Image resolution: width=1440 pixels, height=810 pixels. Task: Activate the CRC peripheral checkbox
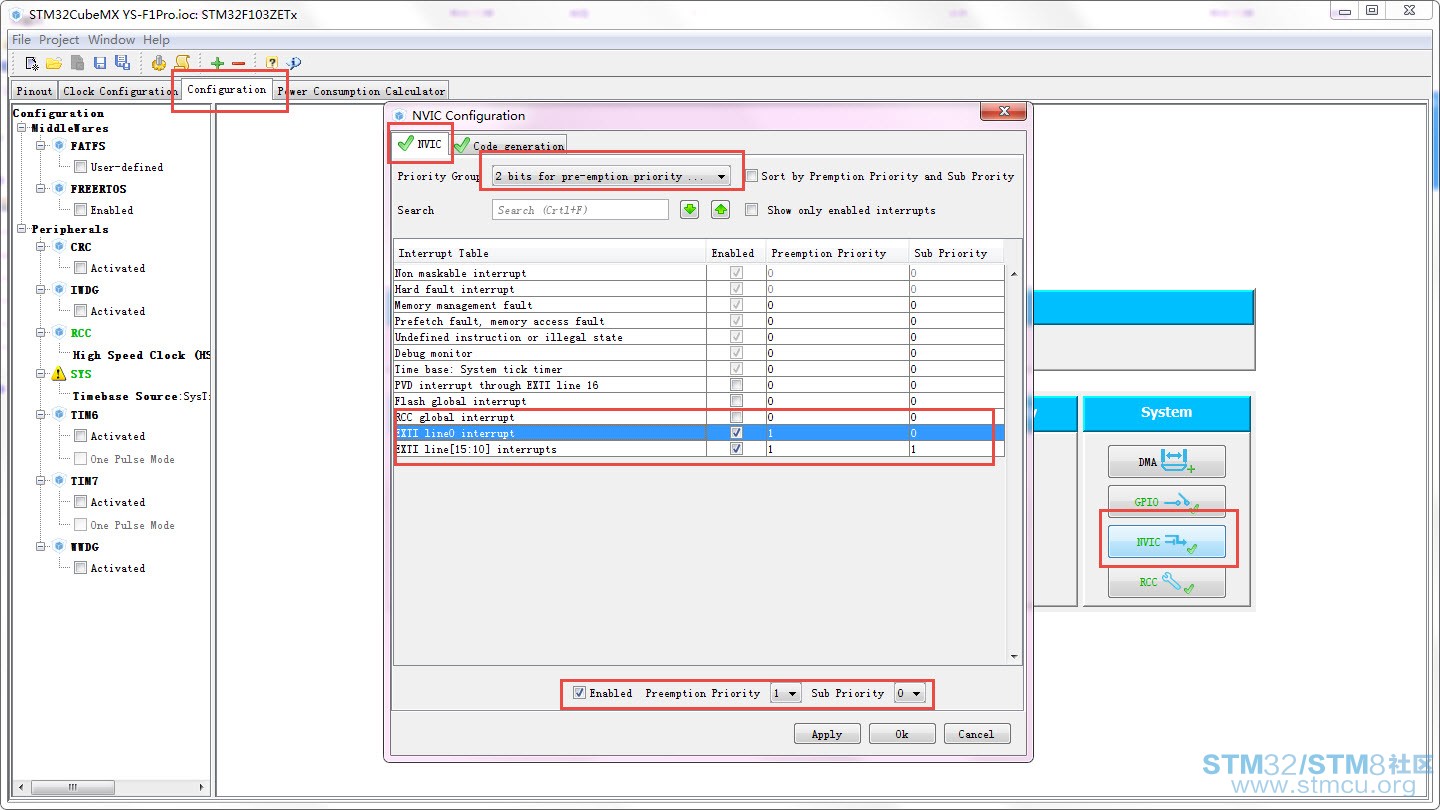[80, 268]
